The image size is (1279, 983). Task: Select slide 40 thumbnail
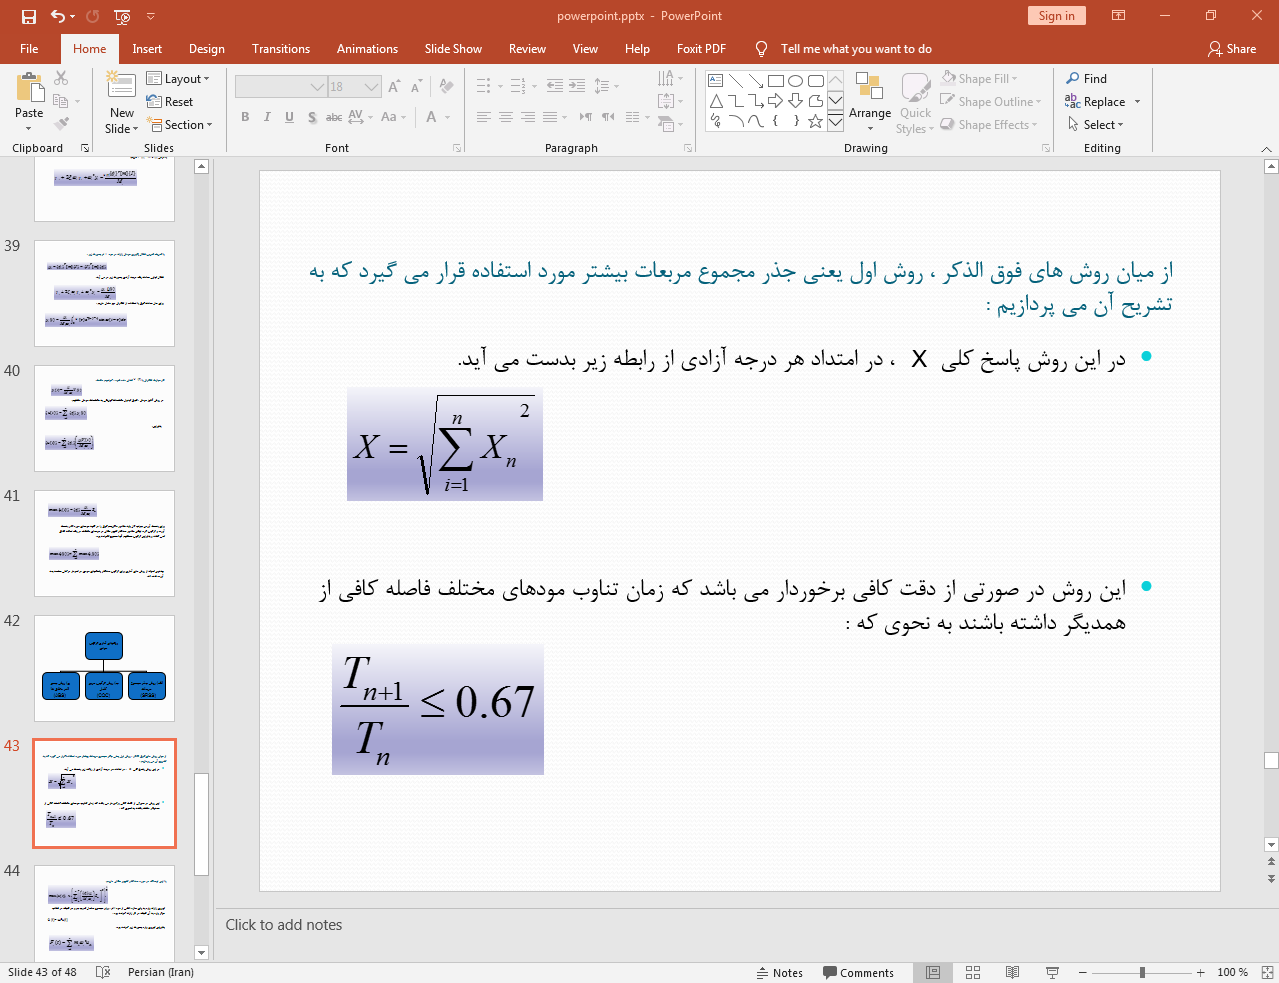coord(104,418)
